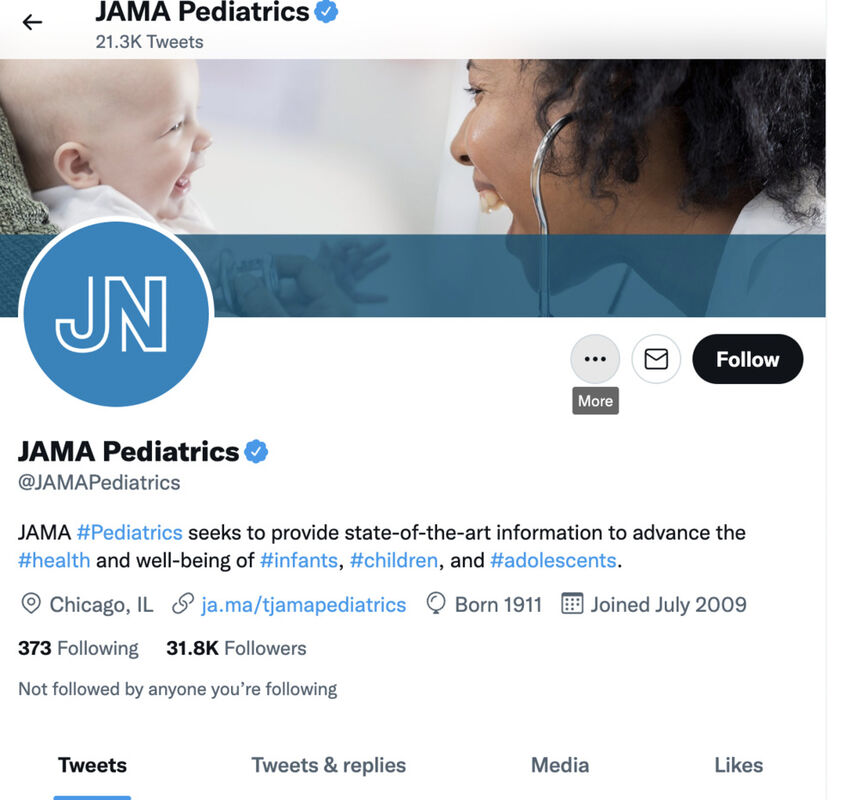859x800 pixels.
Task: Open the #infants hashtag
Action: click(x=299, y=561)
